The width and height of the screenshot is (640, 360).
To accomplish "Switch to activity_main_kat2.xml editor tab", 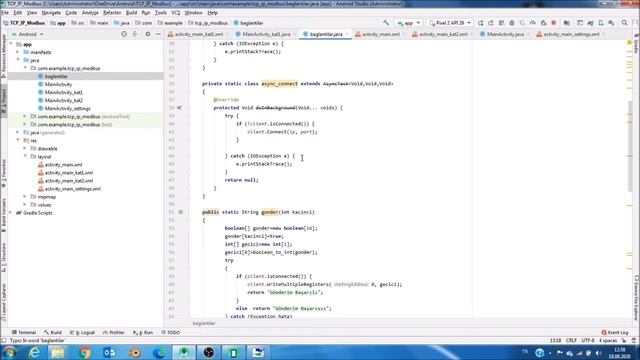I will 443,34.
